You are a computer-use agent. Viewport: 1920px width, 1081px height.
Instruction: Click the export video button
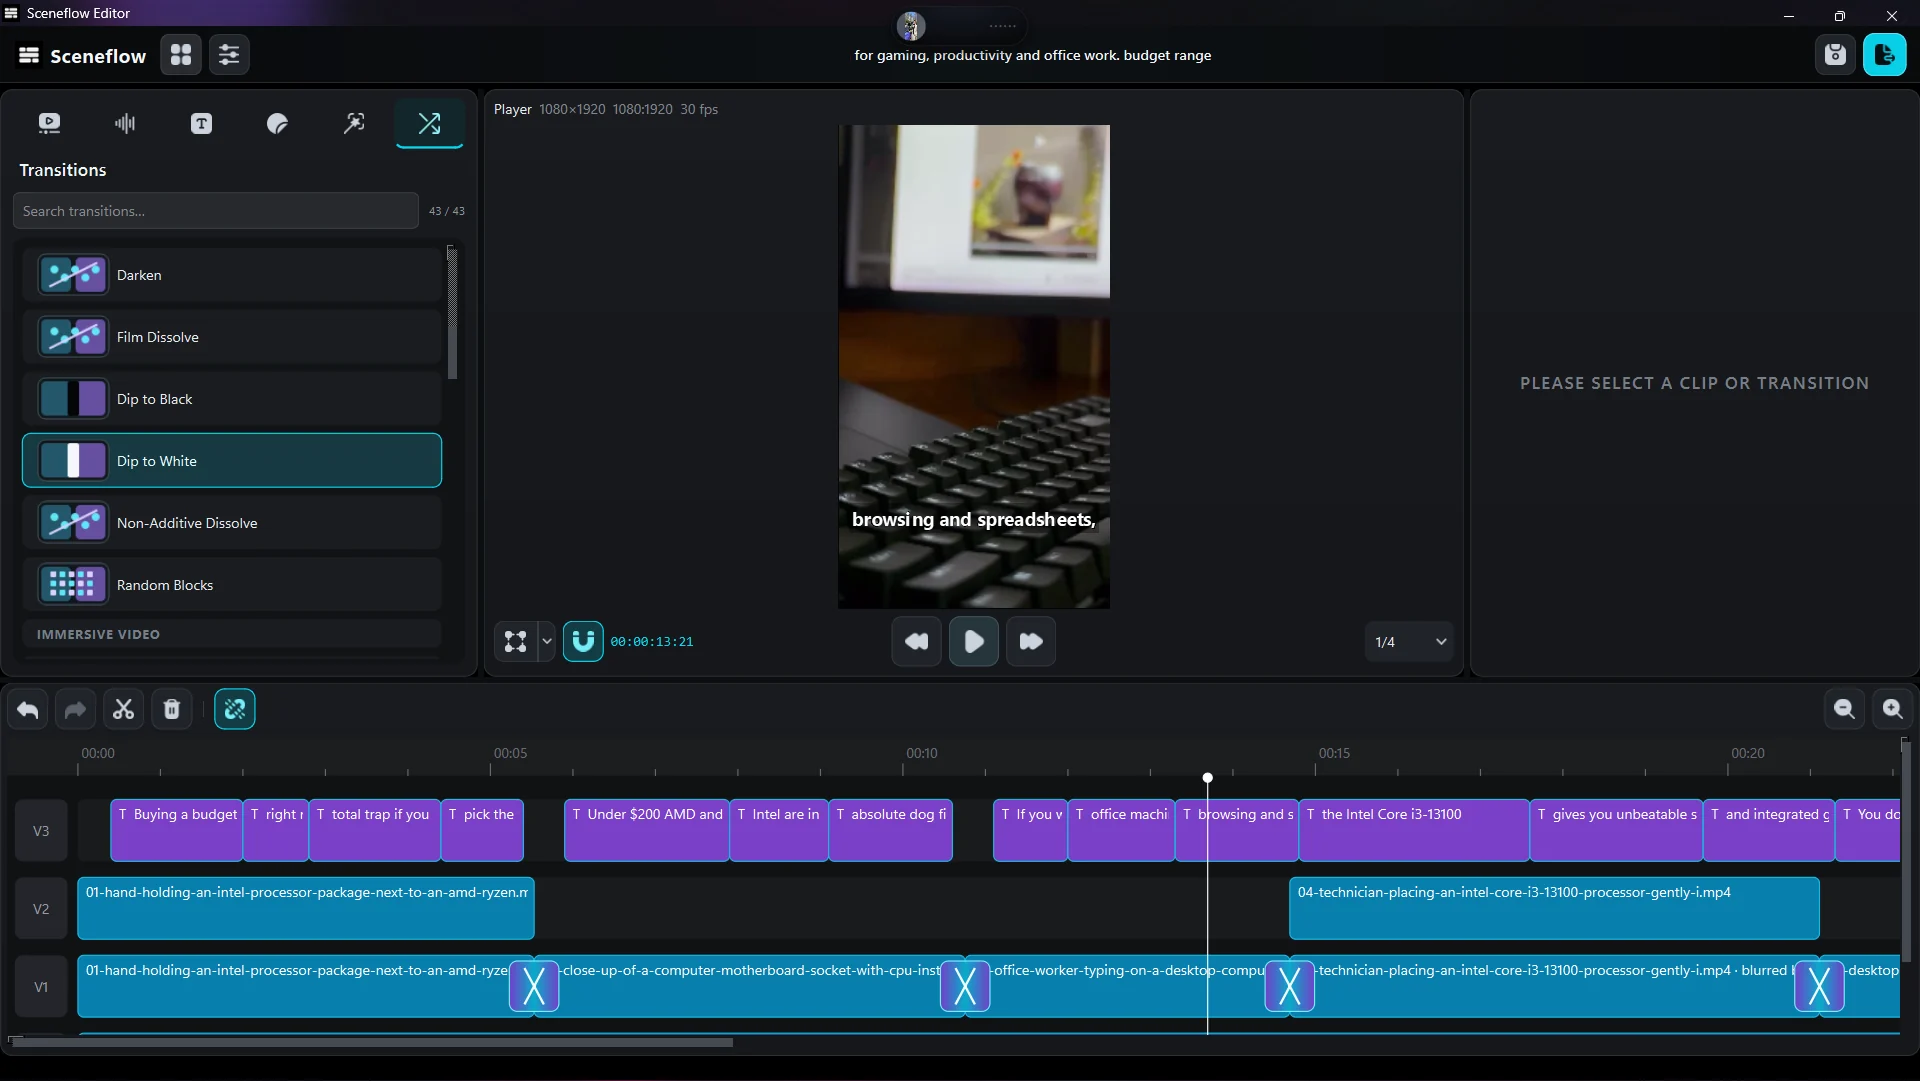pos(1884,55)
